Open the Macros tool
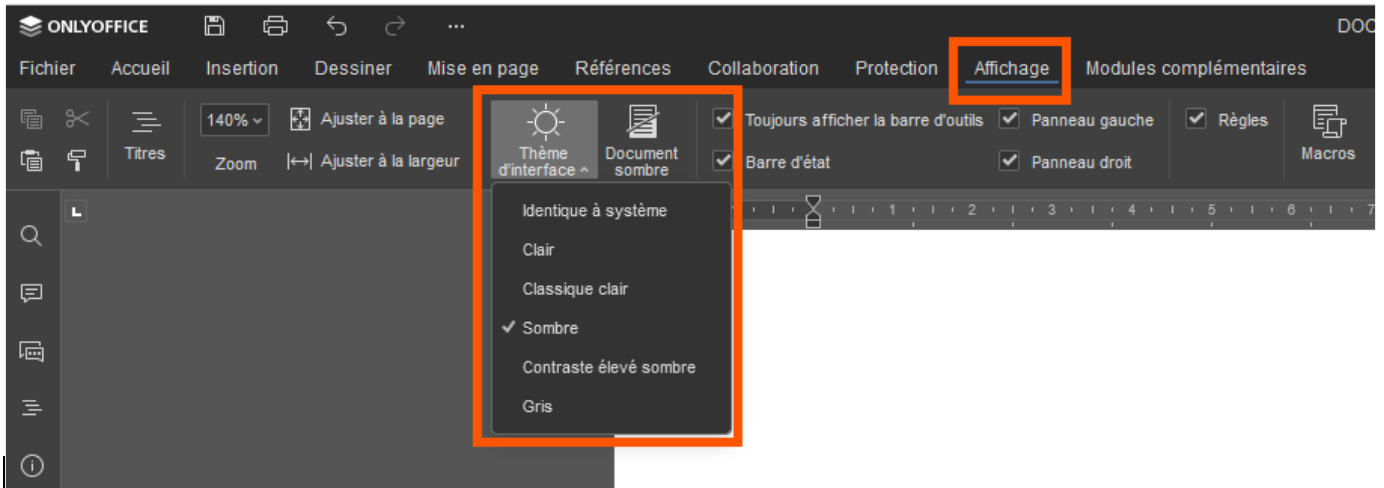The height and width of the screenshot is (488, 1384). pos(1328,134)
